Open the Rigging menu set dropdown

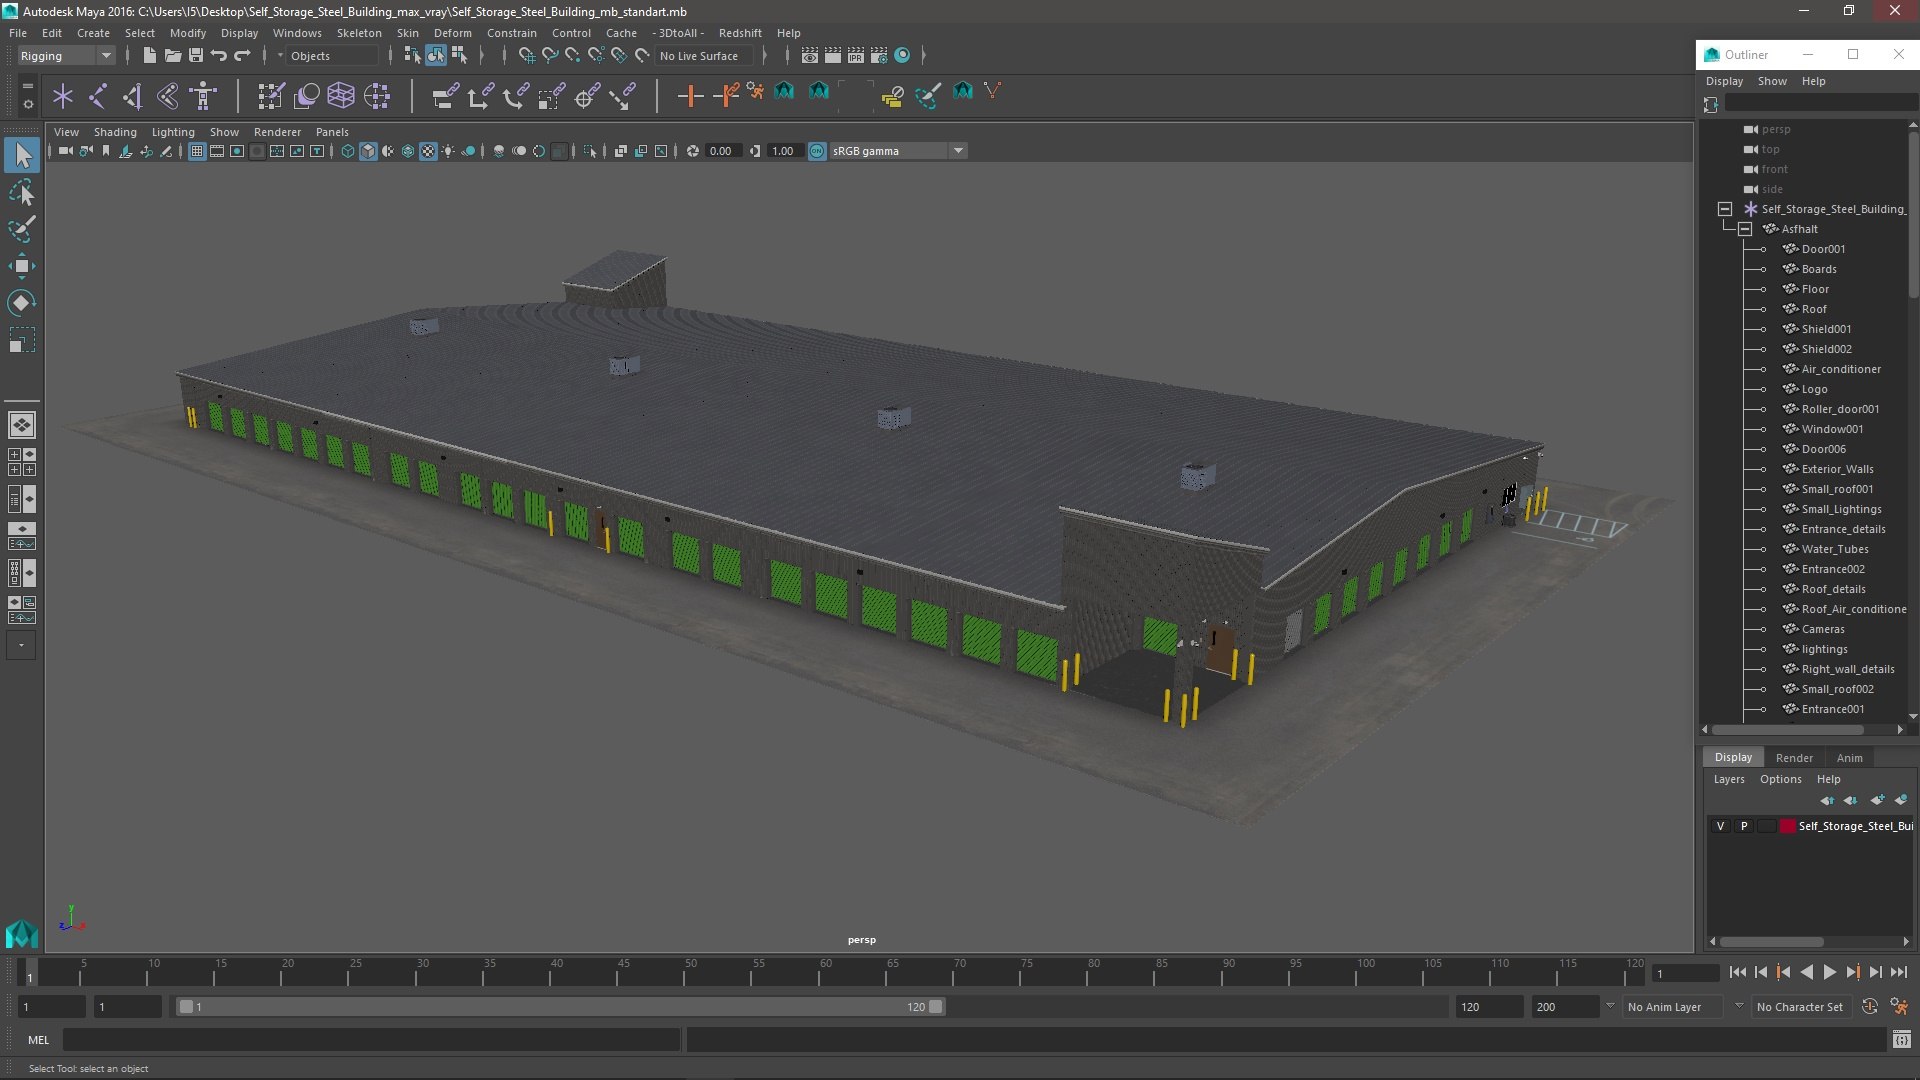click(66, 56)
